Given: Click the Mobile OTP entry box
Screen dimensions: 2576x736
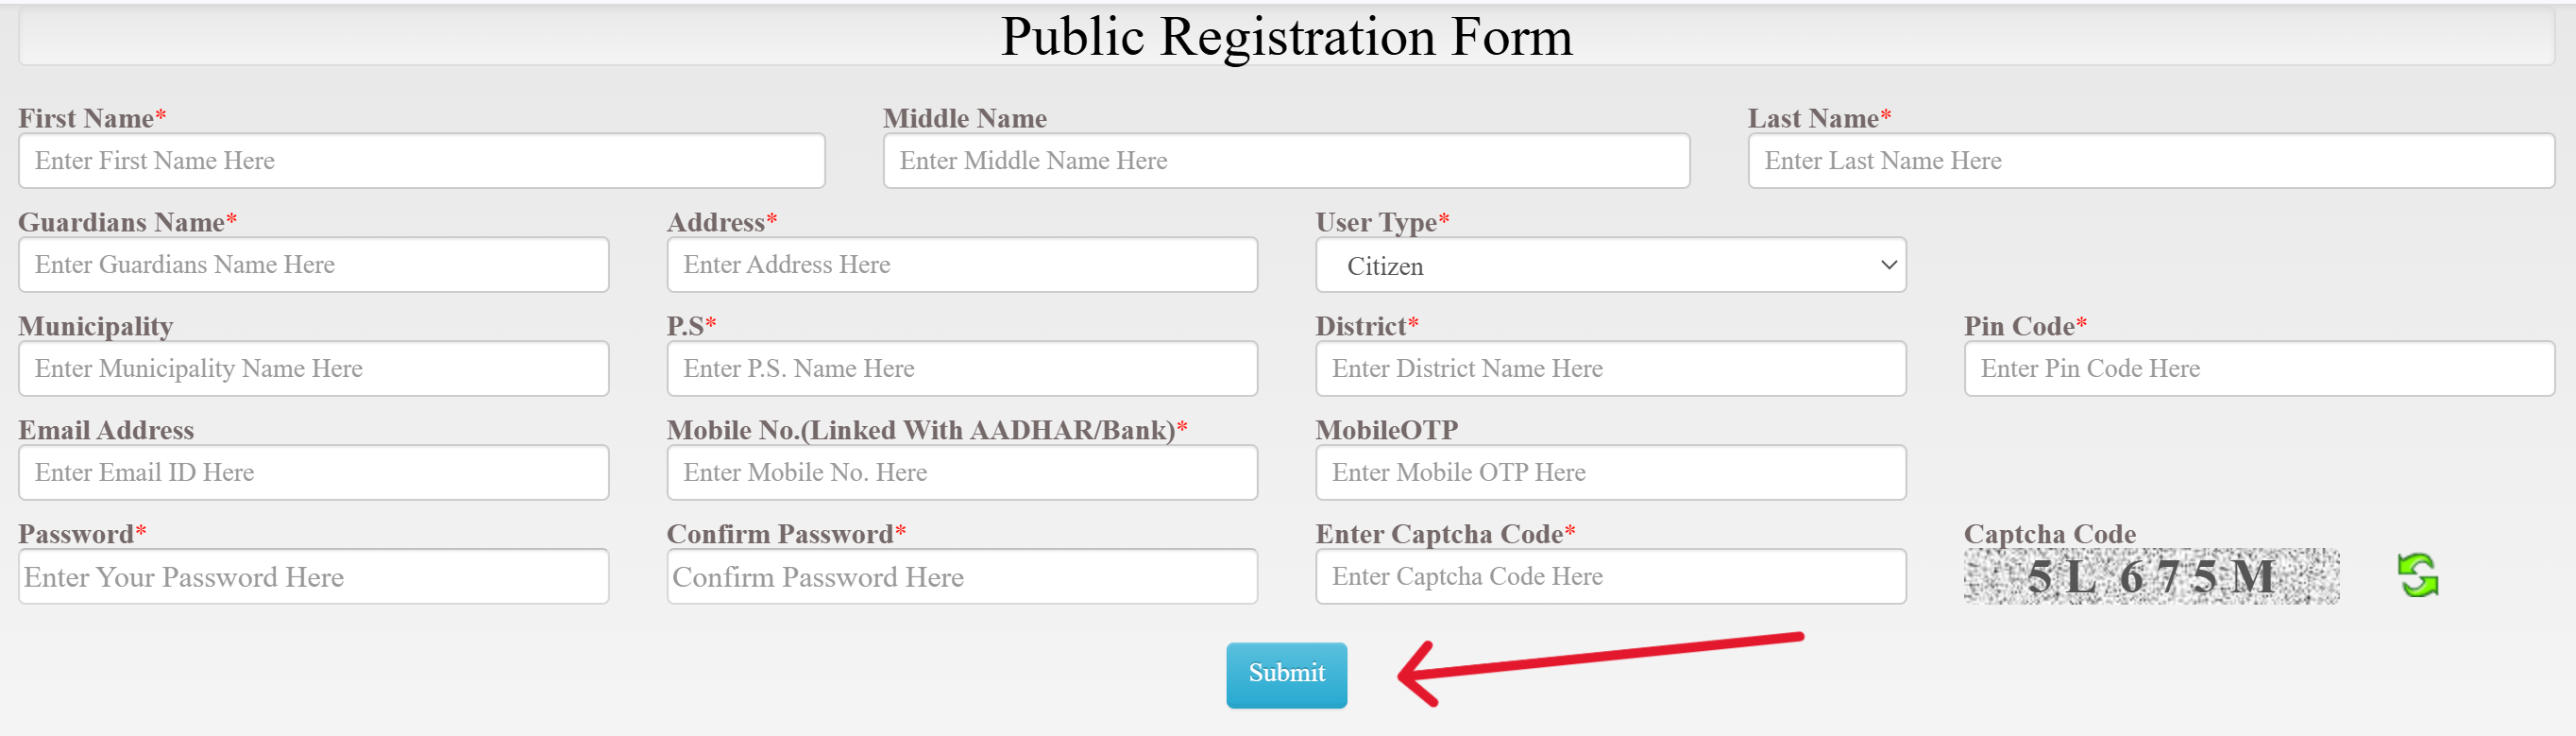Looking at the screenshot, I should click(1609, 472).
